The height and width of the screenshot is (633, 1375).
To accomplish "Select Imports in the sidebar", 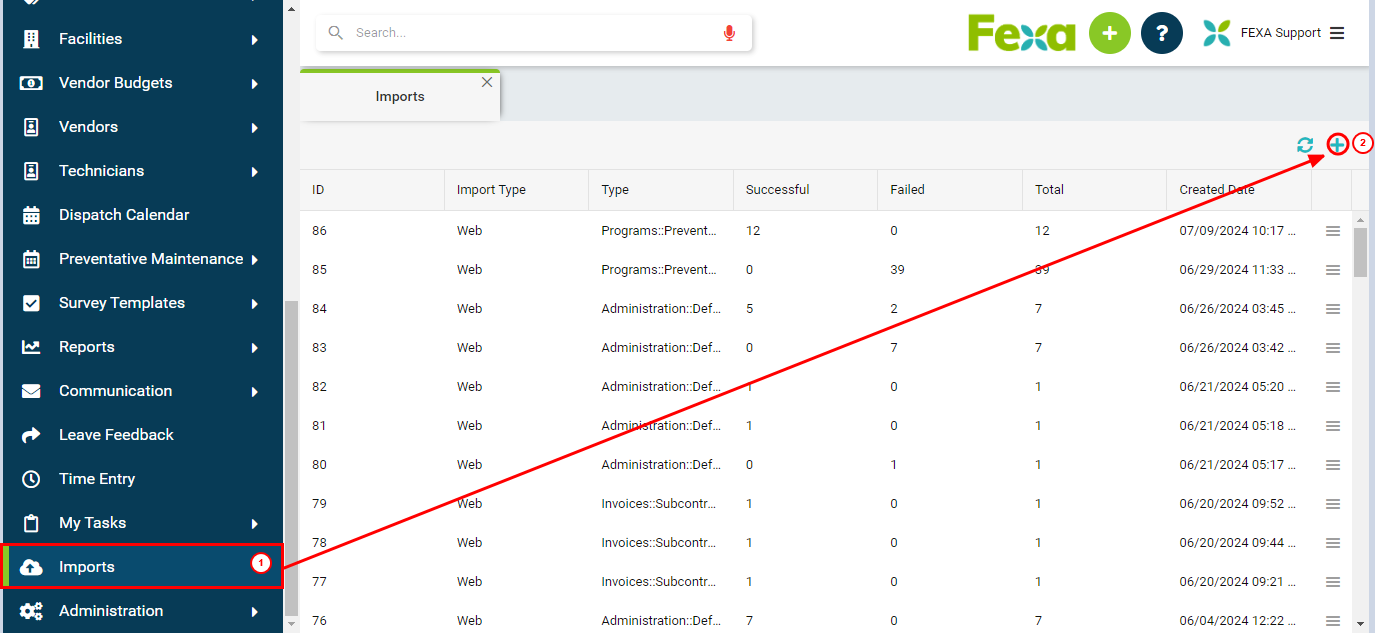I will point(87,567).
